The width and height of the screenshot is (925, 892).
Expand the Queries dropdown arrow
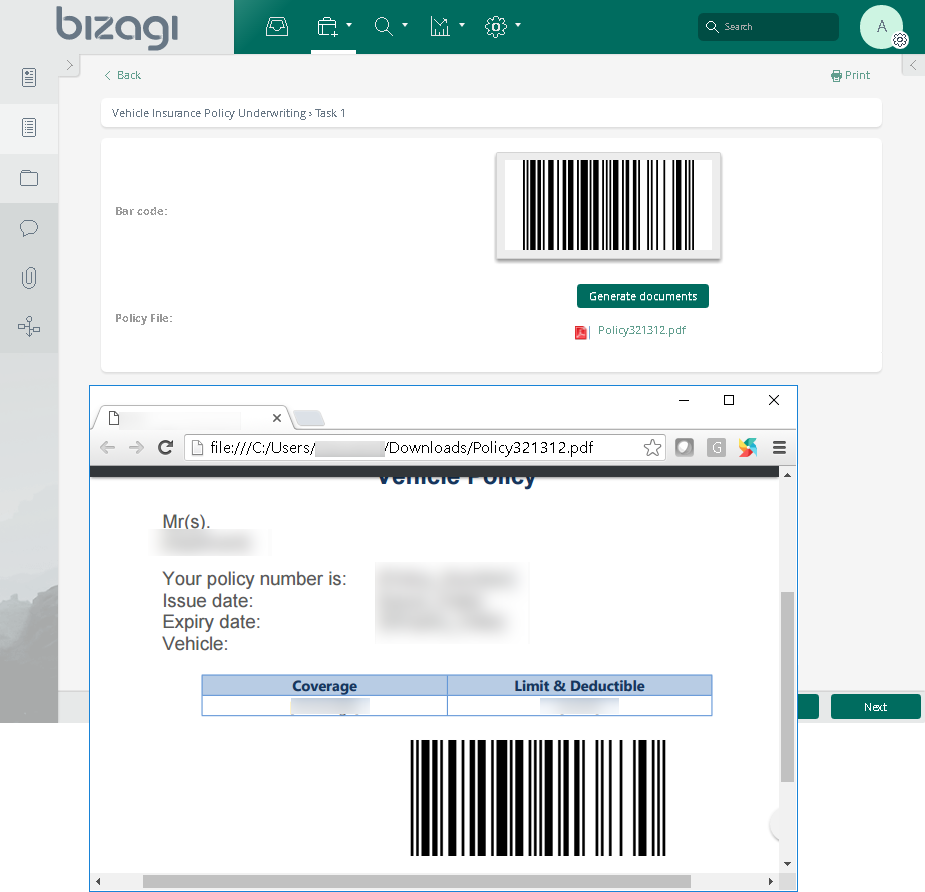[405, 25]
